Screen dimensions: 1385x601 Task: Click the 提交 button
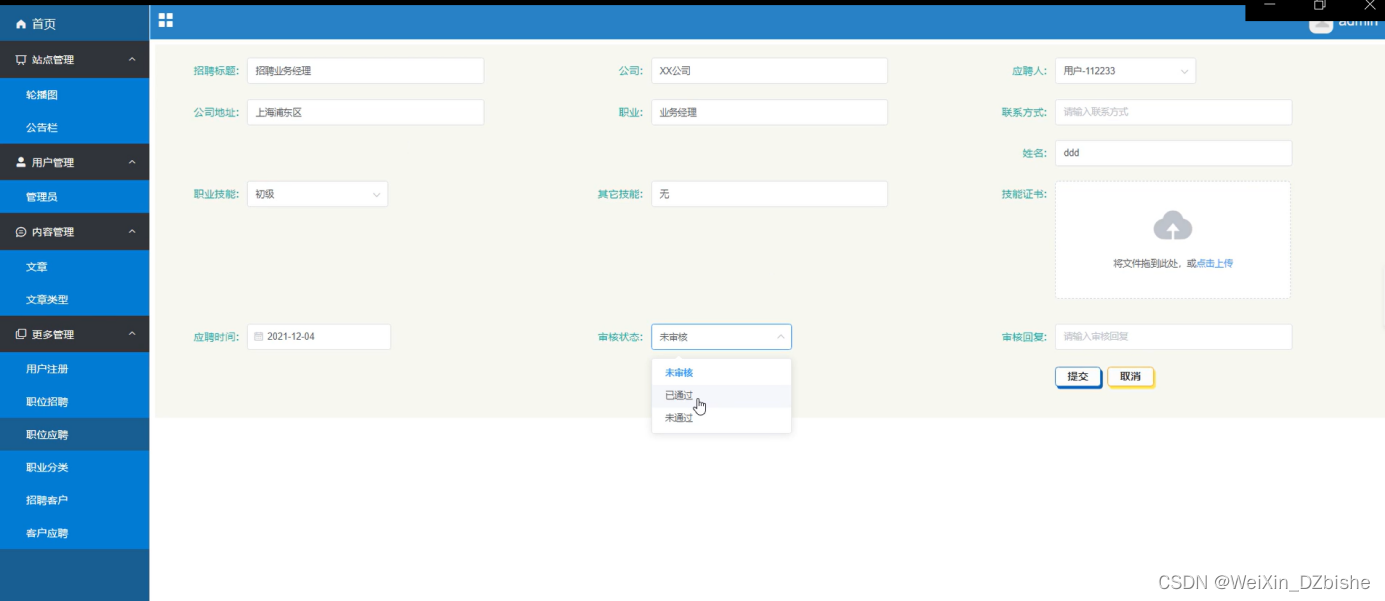coord(1078,377)
